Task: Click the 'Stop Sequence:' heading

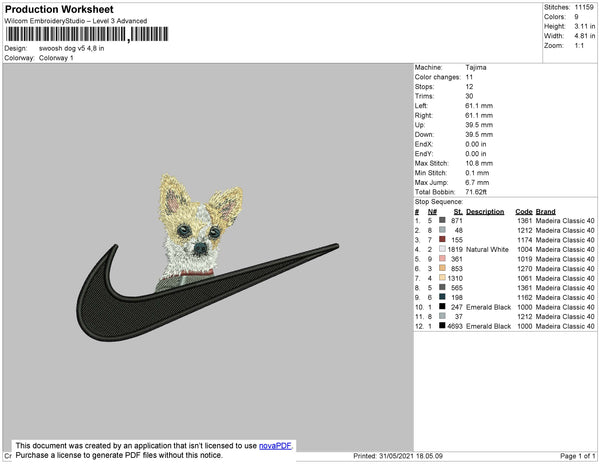Action: (439, 202)
